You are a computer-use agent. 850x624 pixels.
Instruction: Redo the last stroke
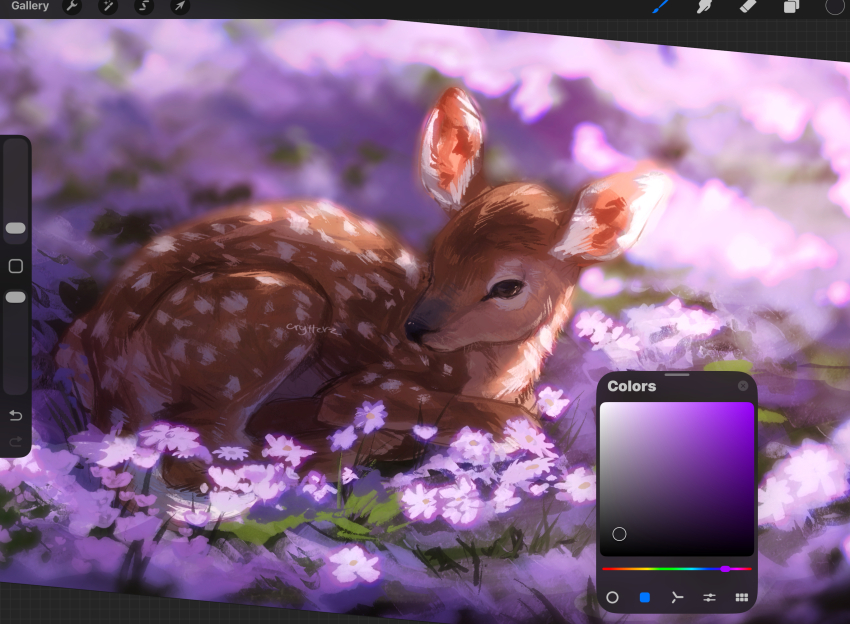click(14, 443)
